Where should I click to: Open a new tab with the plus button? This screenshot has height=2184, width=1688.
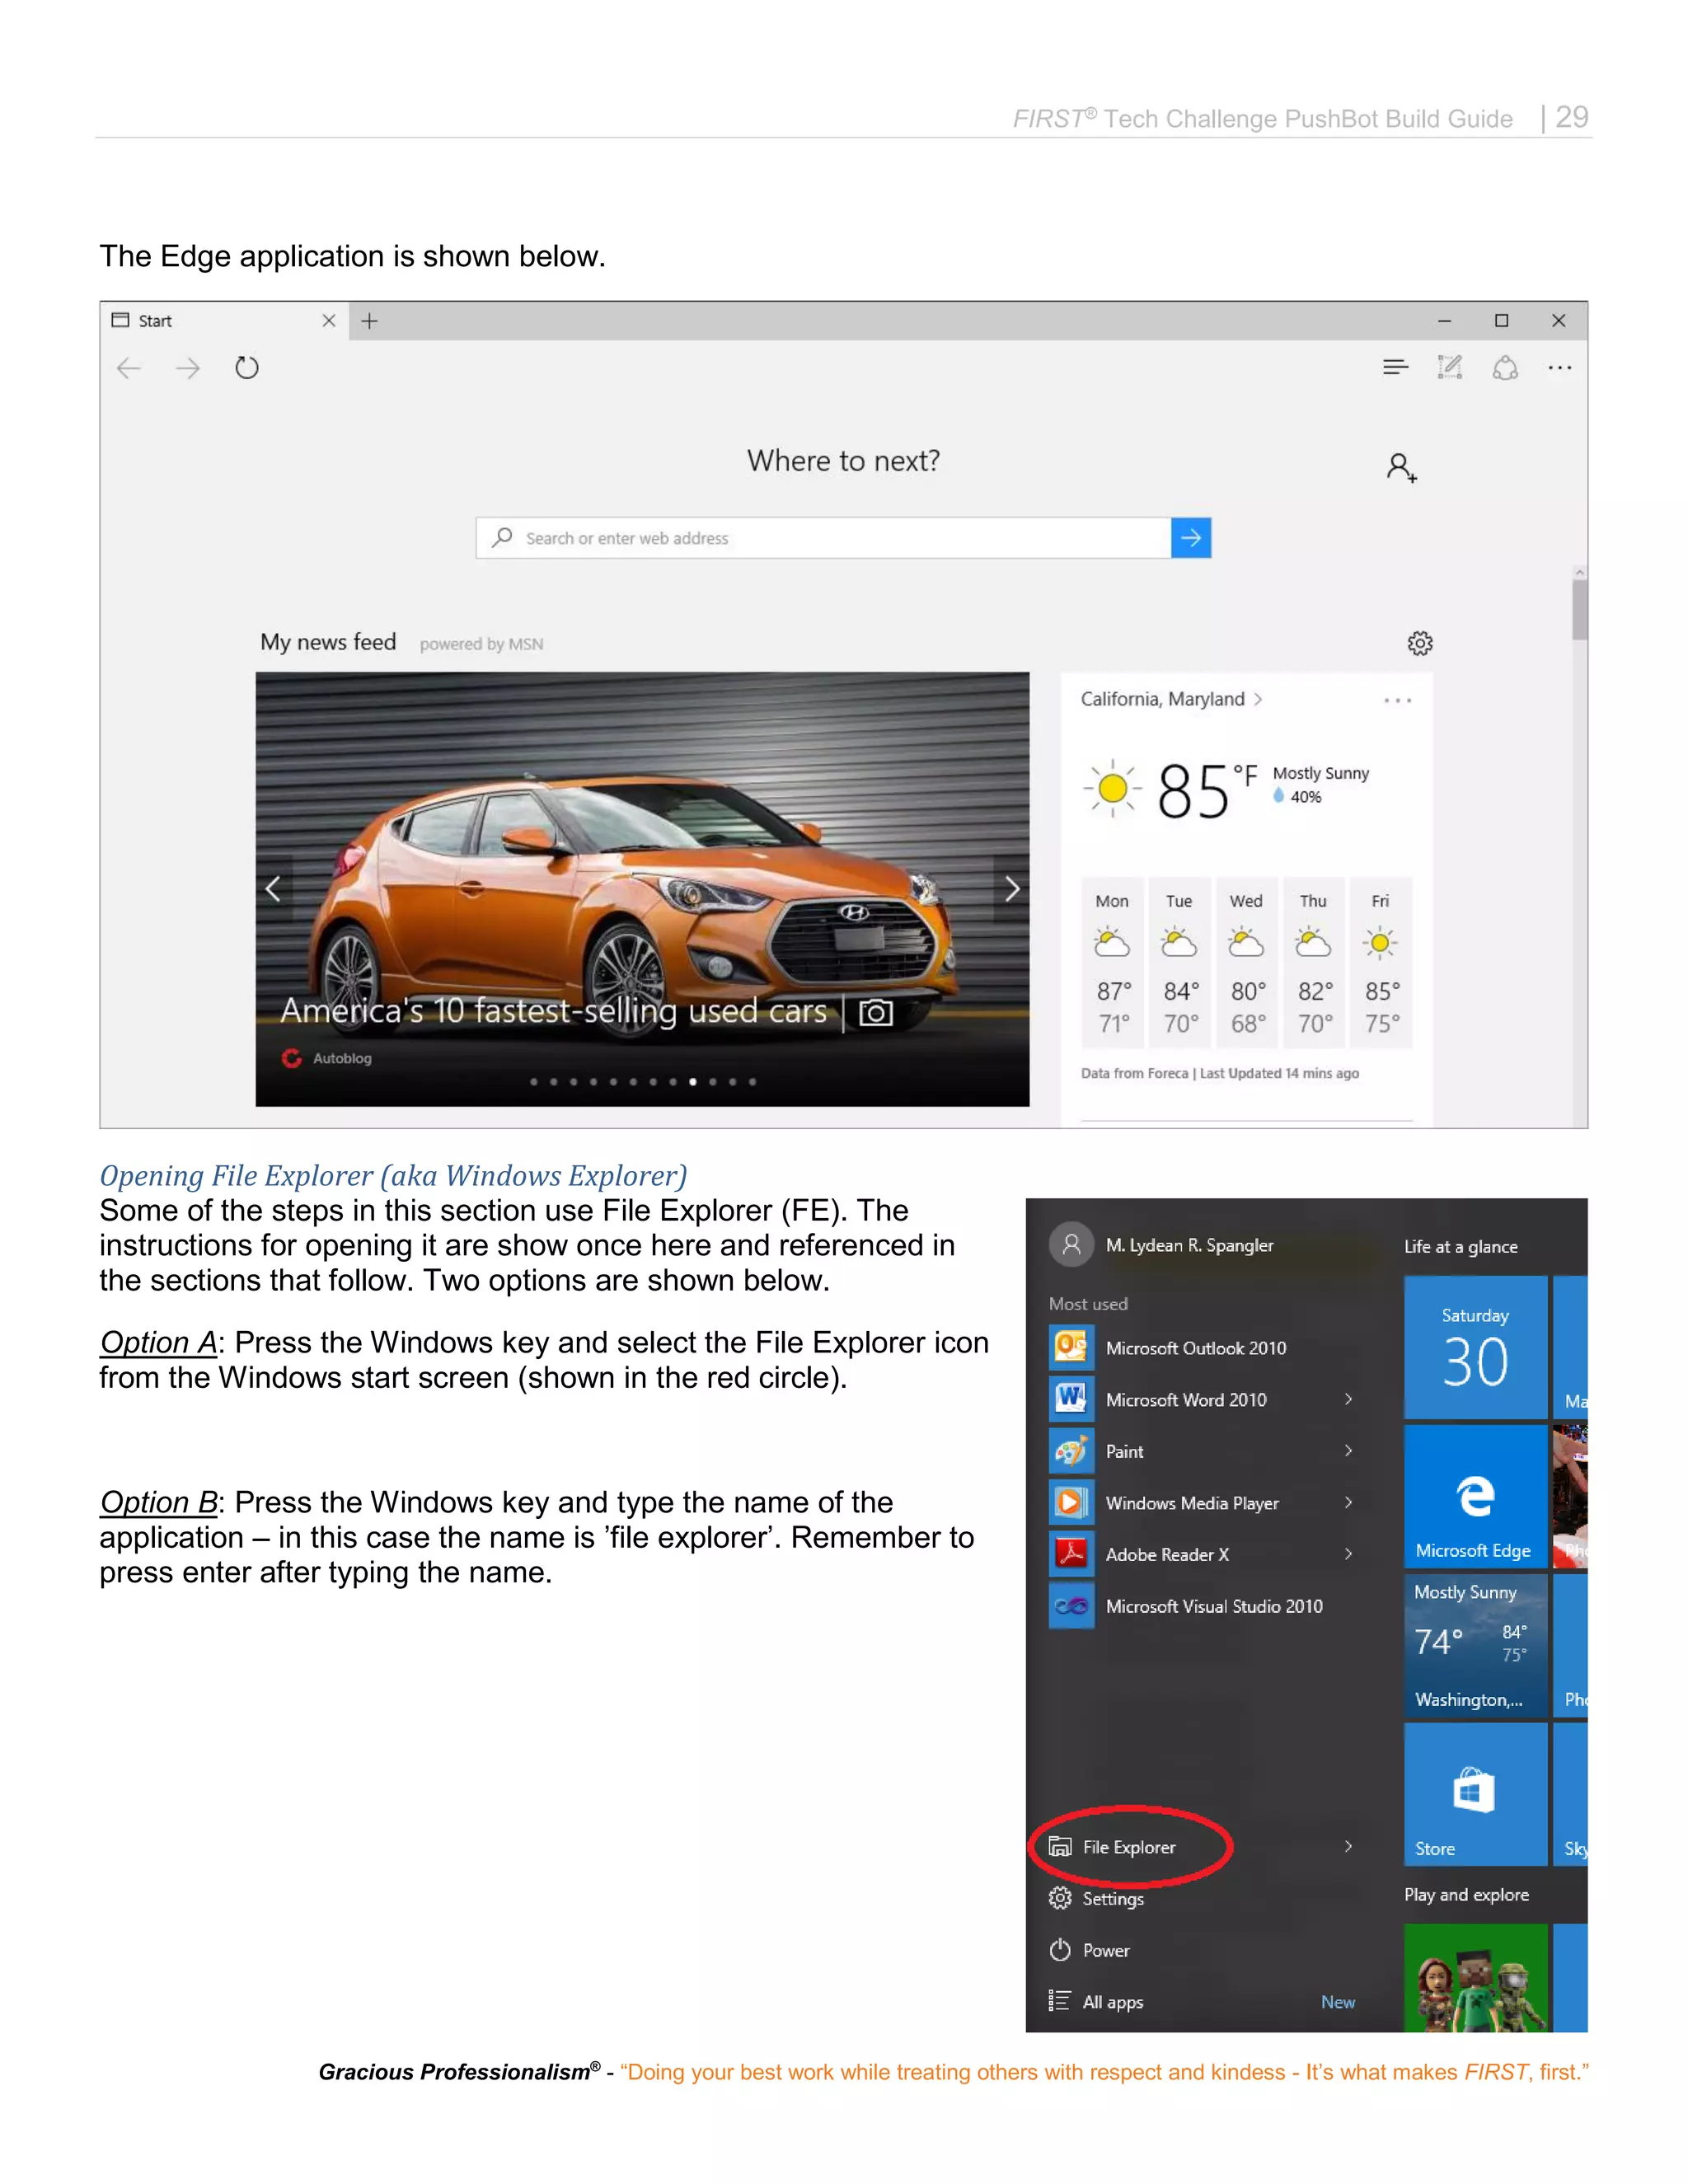[x=369, y=321]
